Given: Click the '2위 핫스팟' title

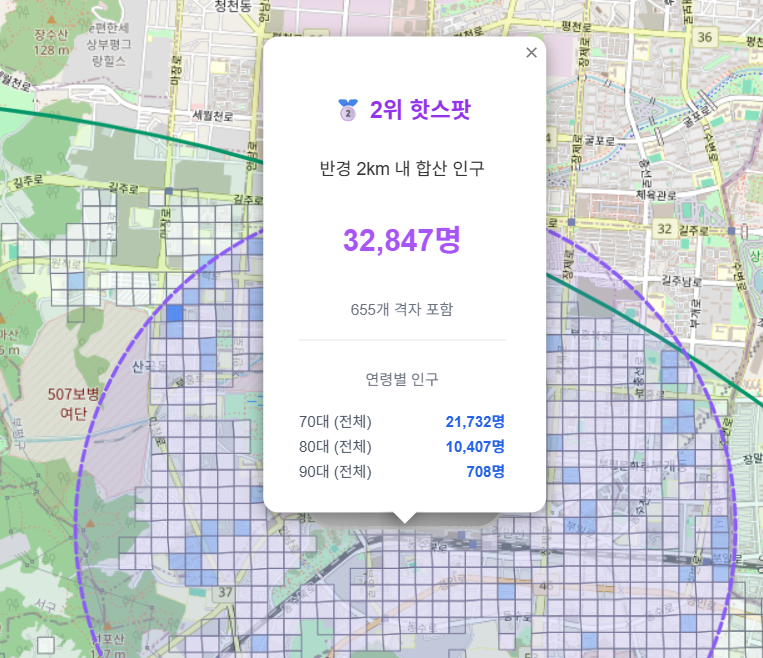Looking at the screenshot, I should point(420,110).
